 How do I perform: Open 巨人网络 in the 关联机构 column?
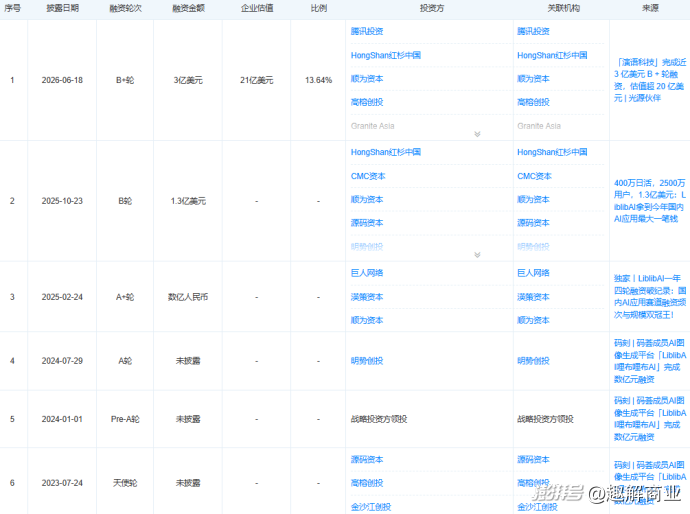pos(533,273)
